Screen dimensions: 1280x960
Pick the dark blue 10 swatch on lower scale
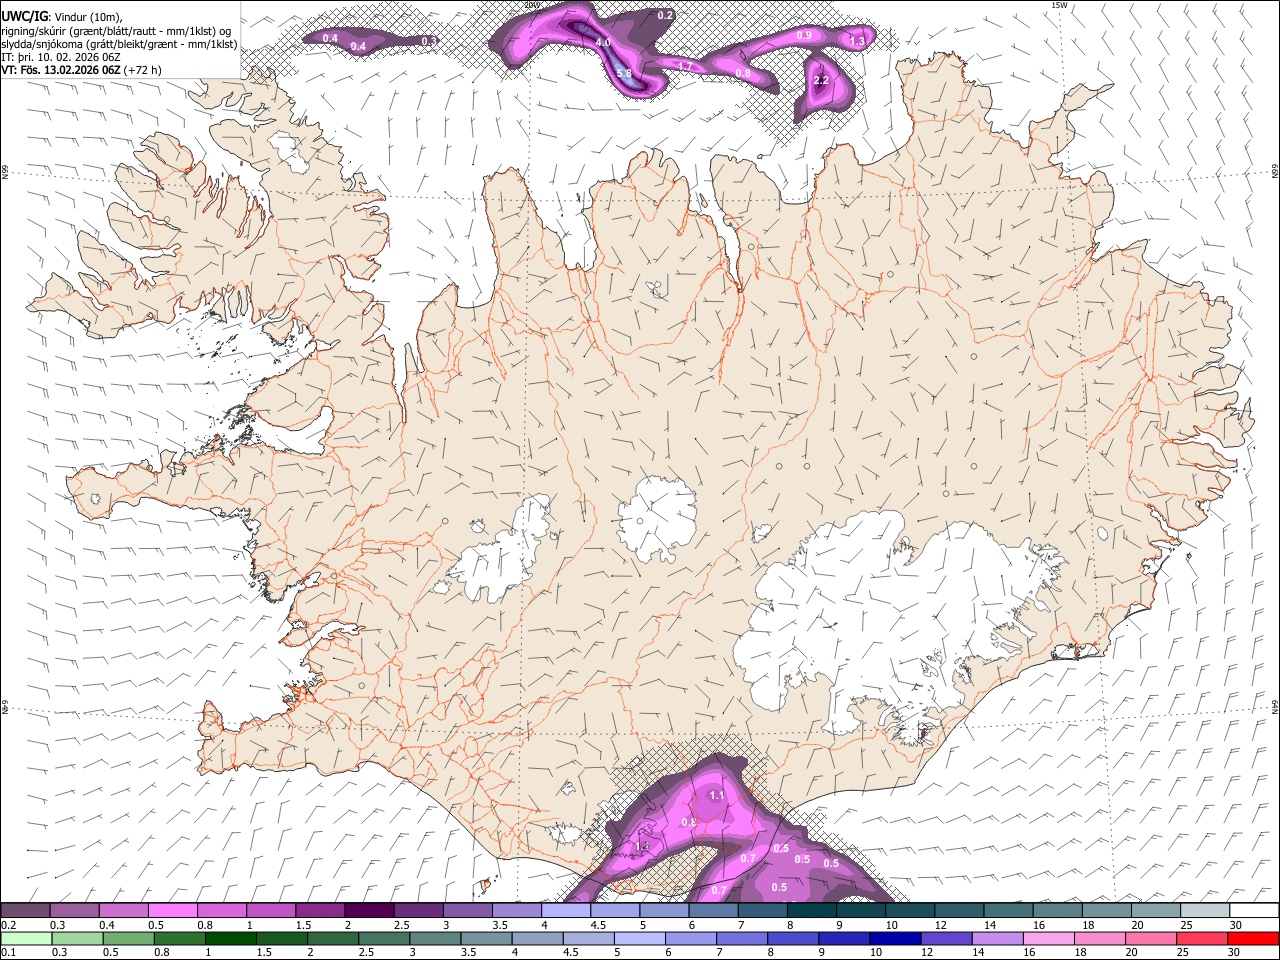point(893,938)
